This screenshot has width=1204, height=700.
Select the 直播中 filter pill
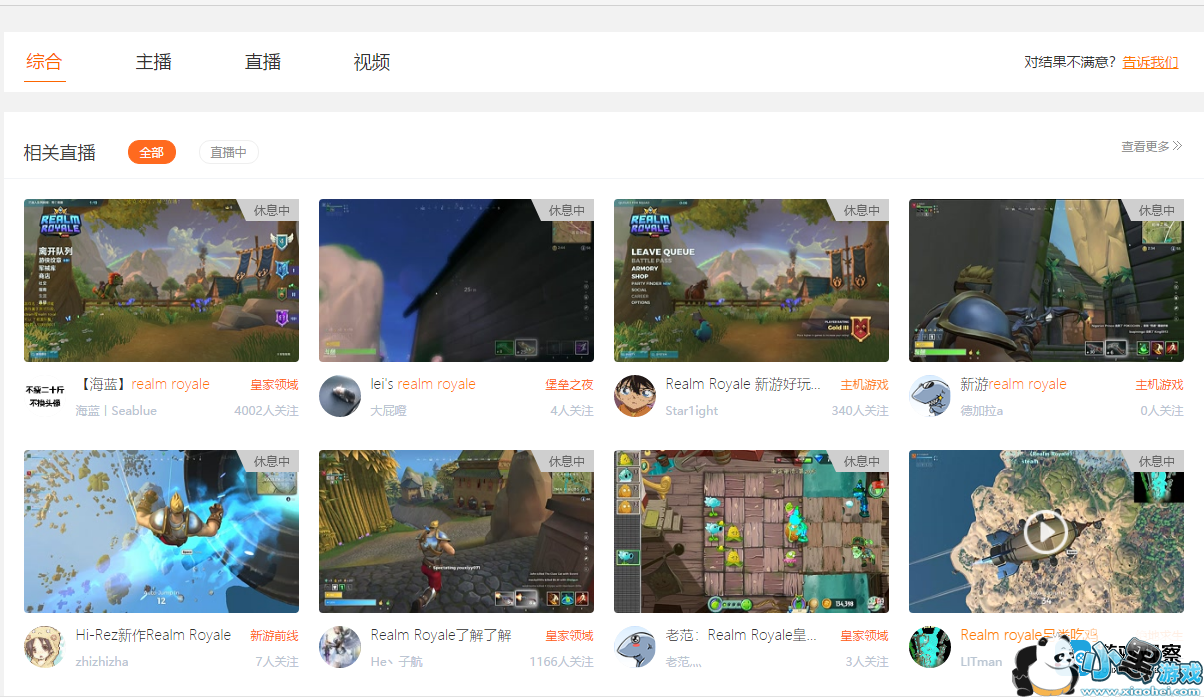point(229,152)
